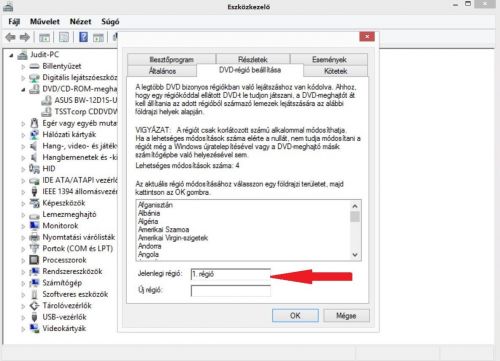Expand the IDE ATA/ATAPI vezérlők node
This screenshot has width=500, height=361.
point(23,181)
